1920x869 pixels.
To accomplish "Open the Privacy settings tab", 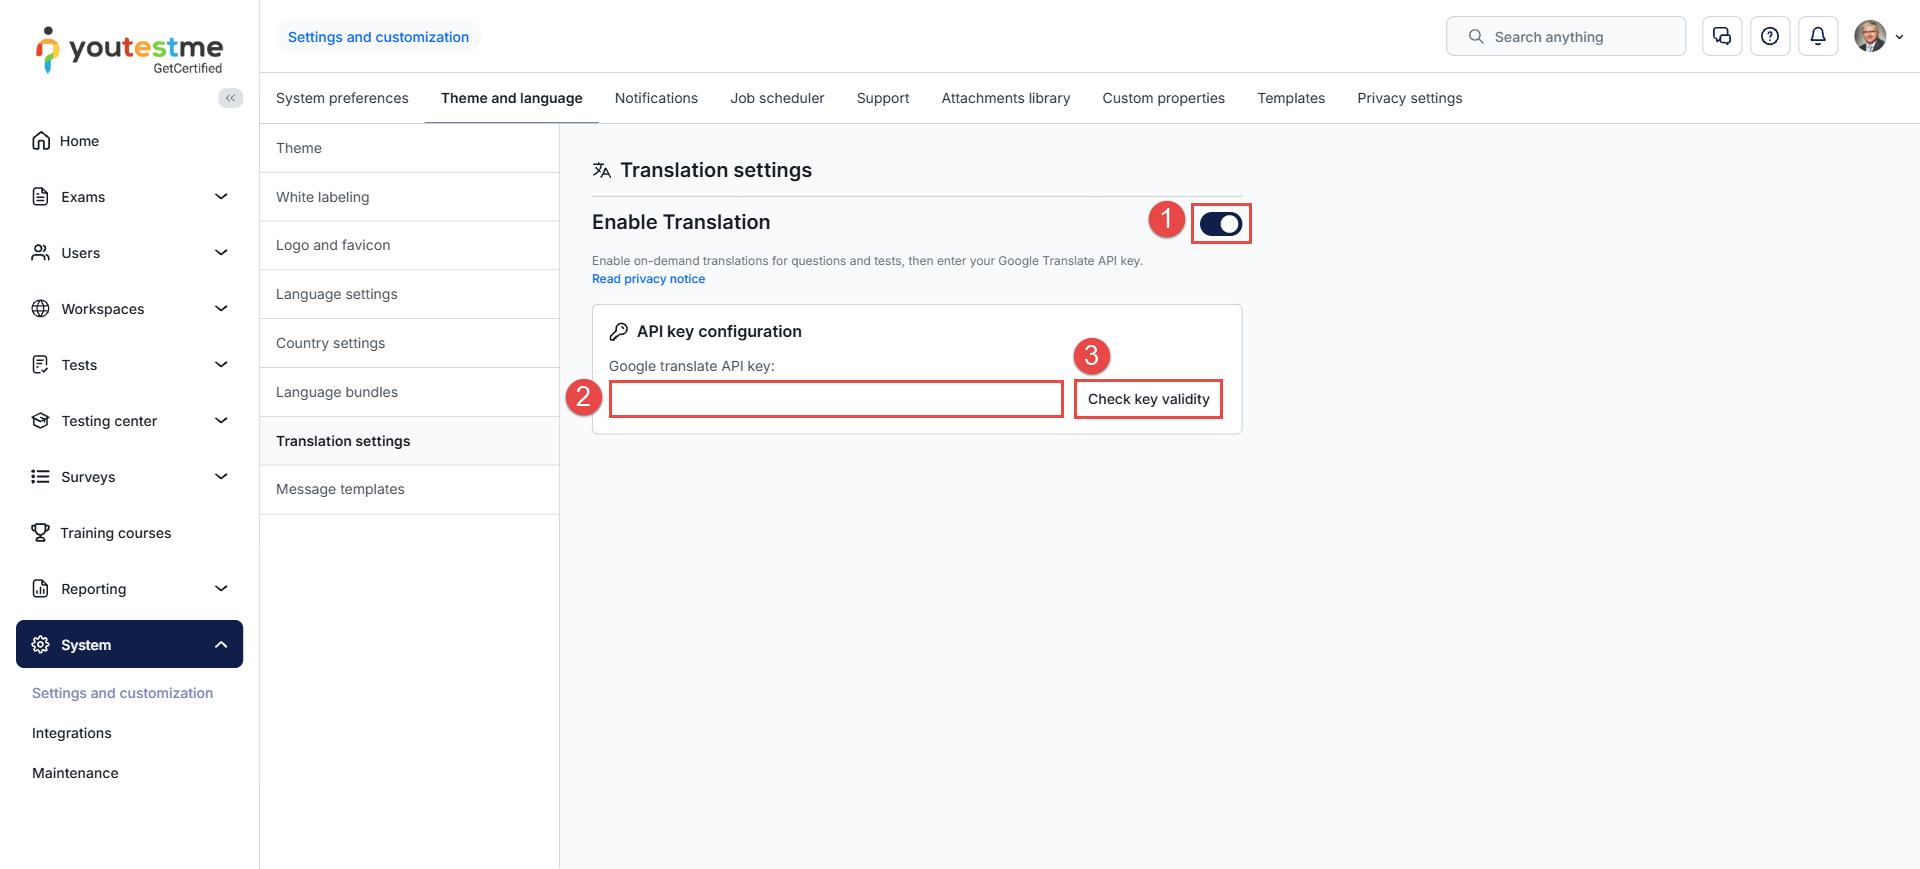I will coord(1410,98).
